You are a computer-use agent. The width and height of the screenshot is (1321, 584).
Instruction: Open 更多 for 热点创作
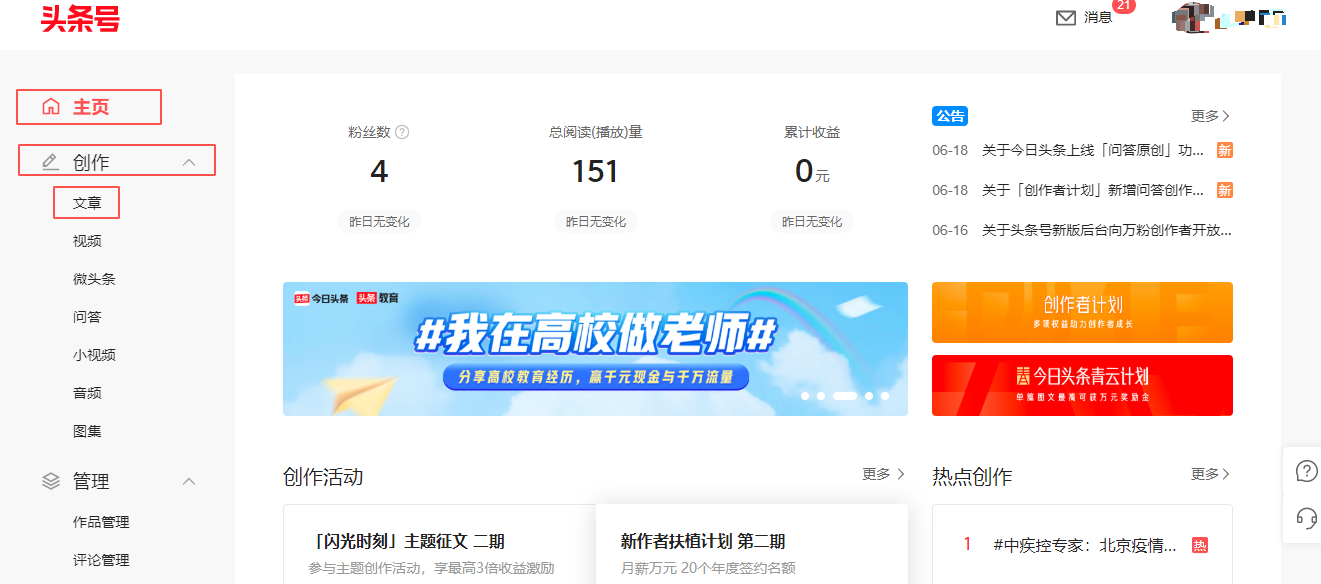(x=1210, y=474)
